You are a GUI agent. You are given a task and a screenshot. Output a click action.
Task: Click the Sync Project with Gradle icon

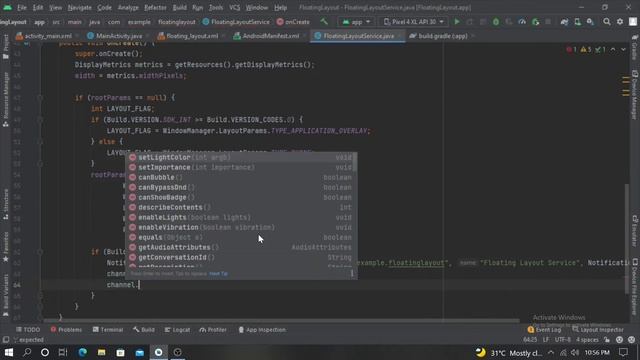(564, 22)
